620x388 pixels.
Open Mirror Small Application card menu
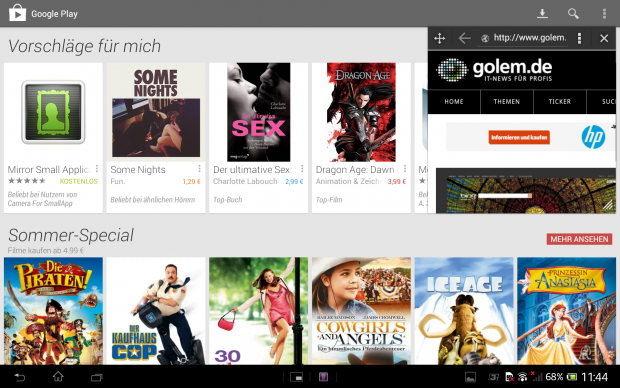point(97,169)
